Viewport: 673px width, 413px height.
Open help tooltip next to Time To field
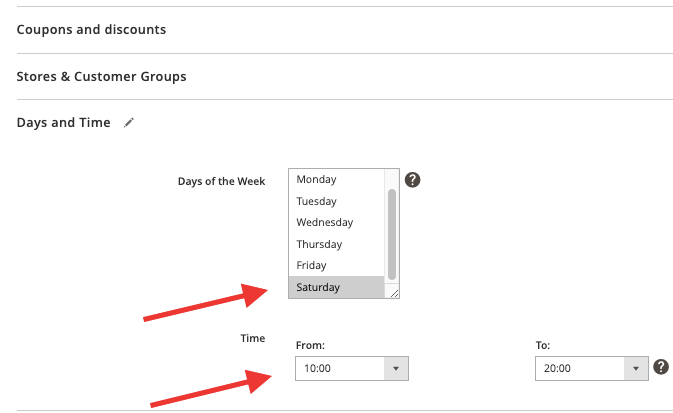[661, 367]
